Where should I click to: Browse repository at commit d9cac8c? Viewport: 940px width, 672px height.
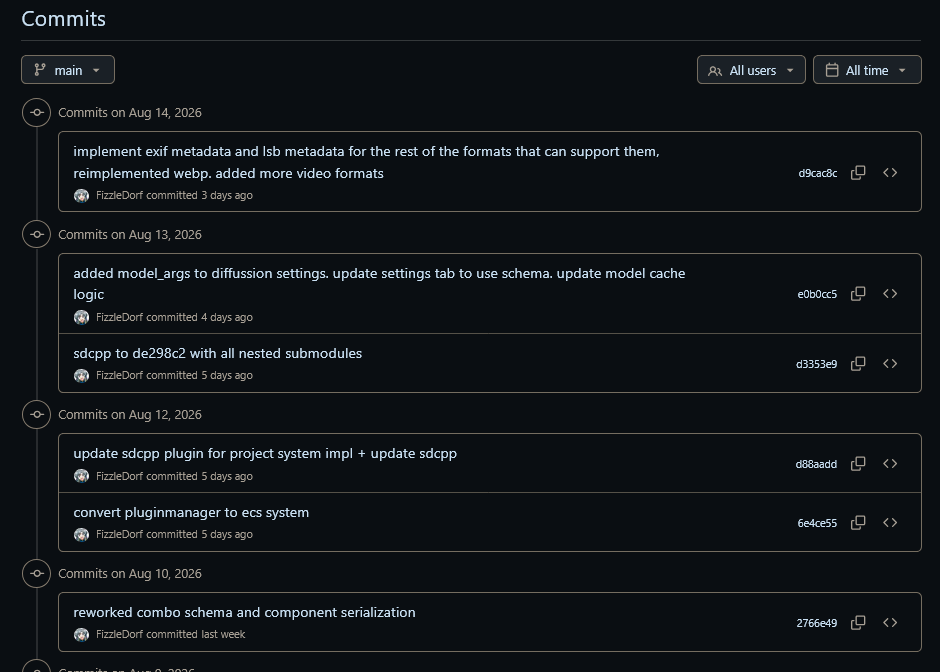(890, 173)
